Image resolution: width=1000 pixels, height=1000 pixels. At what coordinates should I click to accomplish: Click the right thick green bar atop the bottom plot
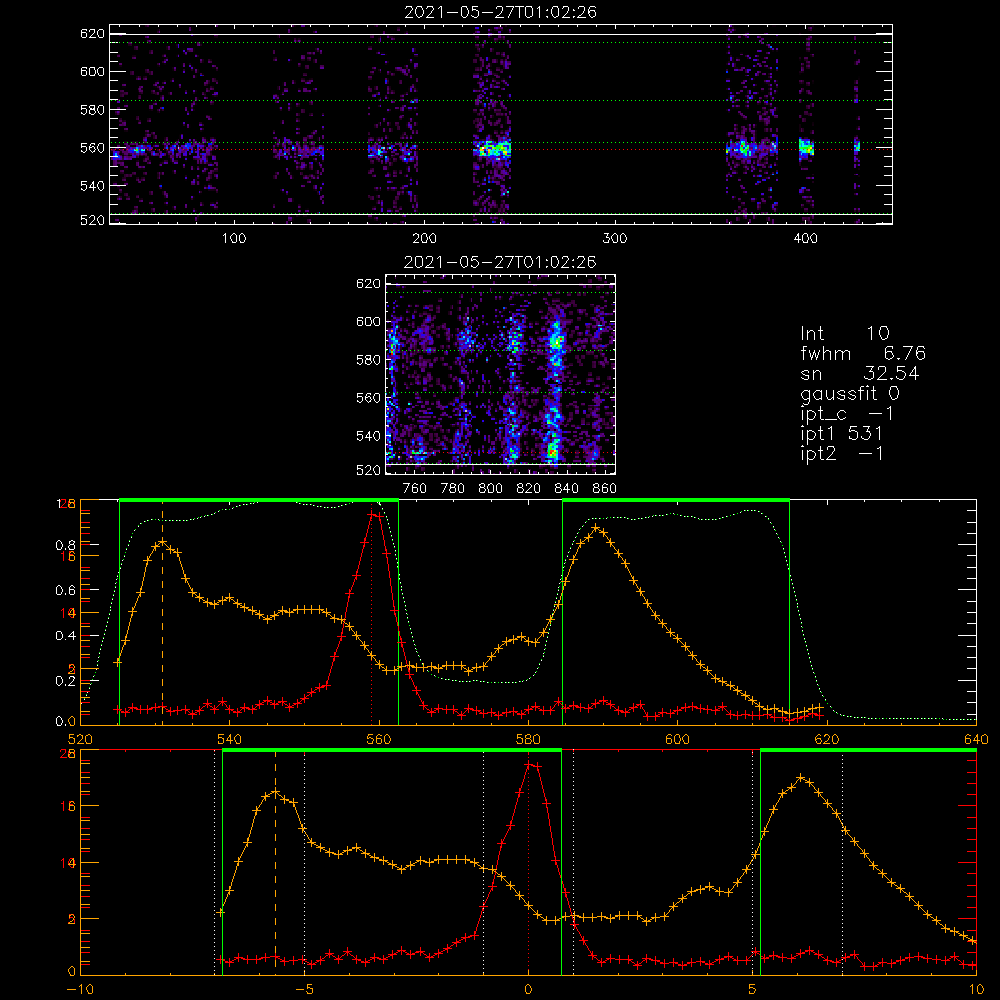[x=869, y=751]
